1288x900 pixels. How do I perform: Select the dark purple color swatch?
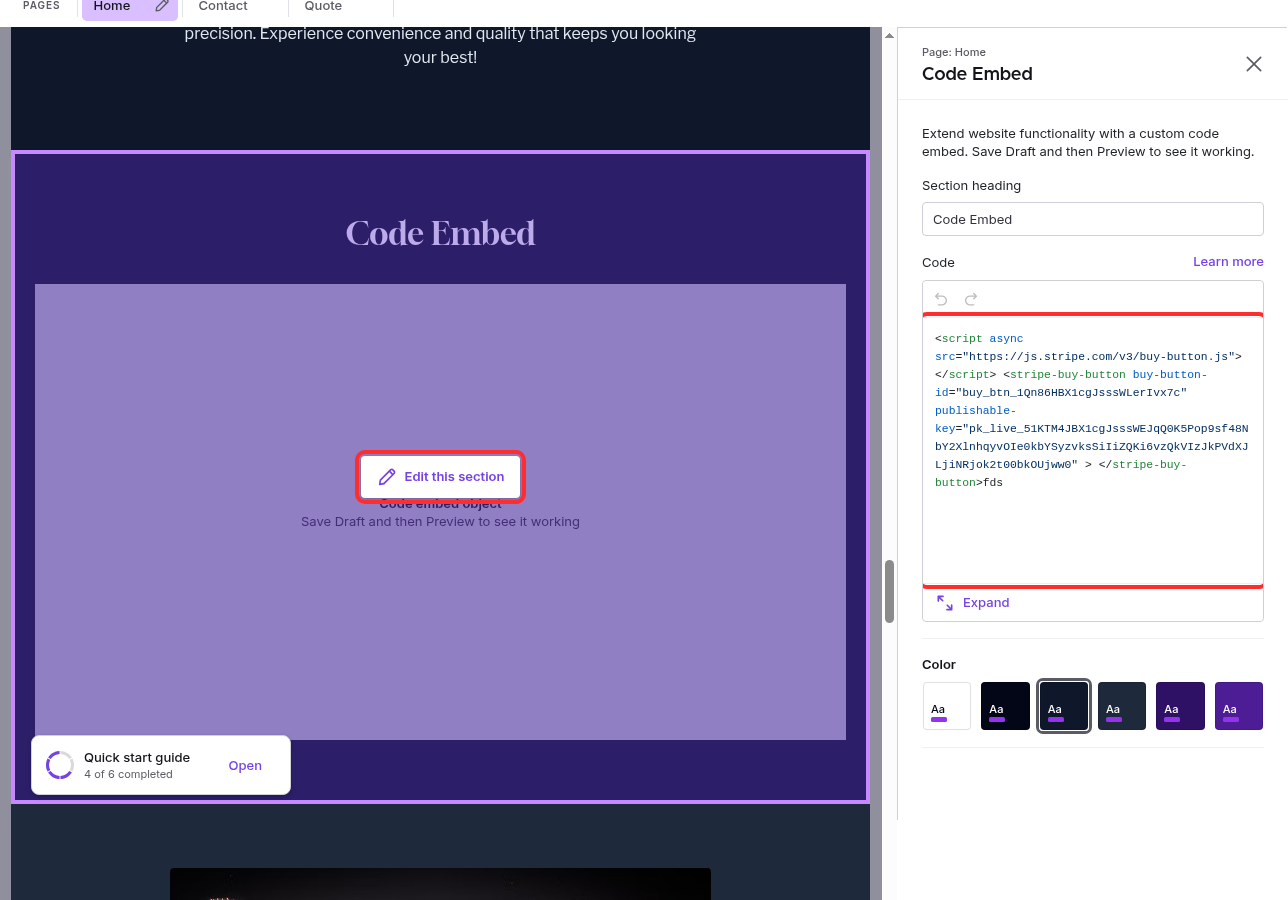pos(1181,706)
